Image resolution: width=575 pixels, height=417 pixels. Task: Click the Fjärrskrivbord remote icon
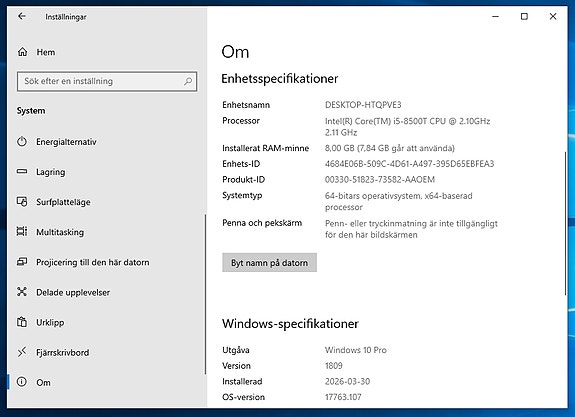[22, 352]
